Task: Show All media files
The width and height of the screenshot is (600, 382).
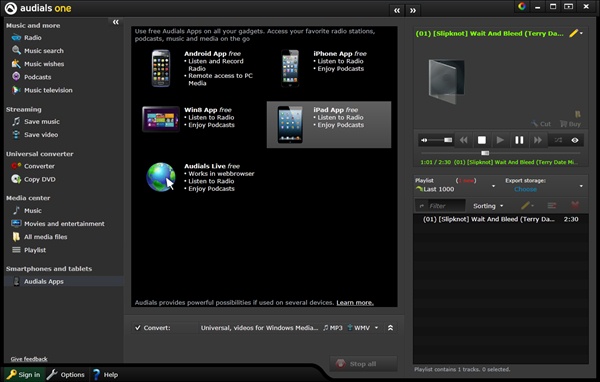Action: (x=39, y=237)
